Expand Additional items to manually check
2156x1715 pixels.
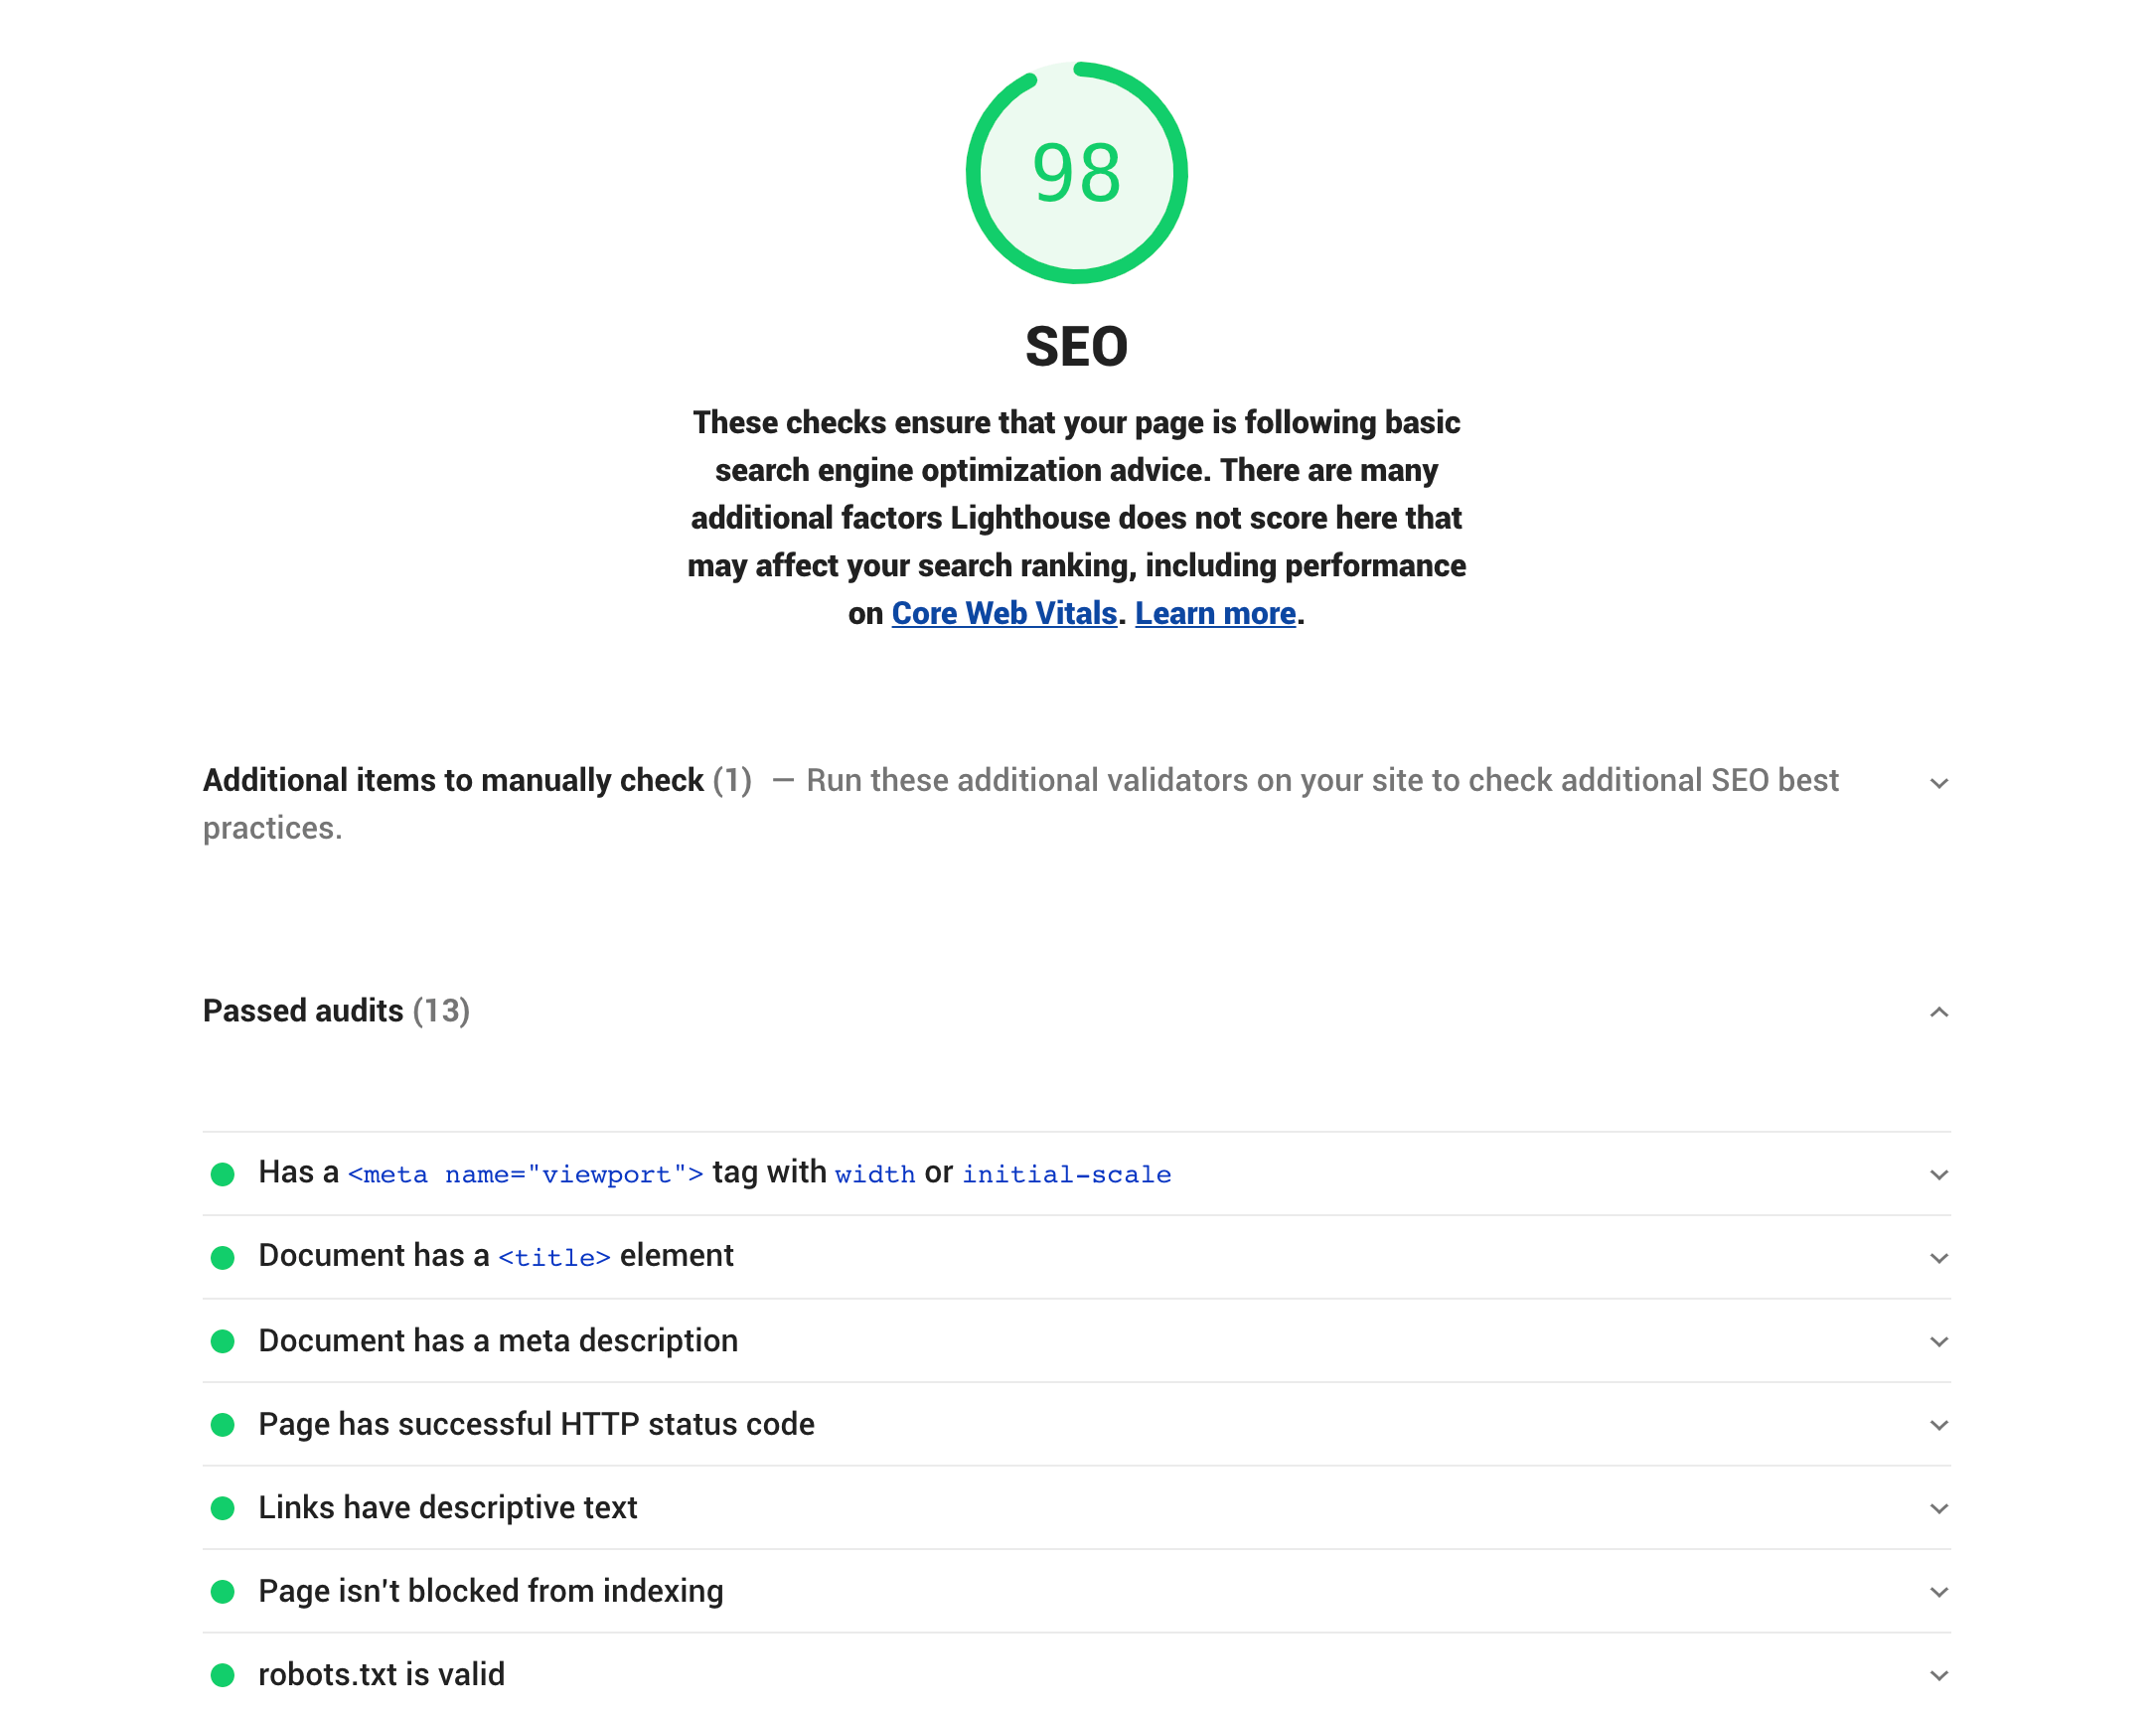coord(1938,783)
